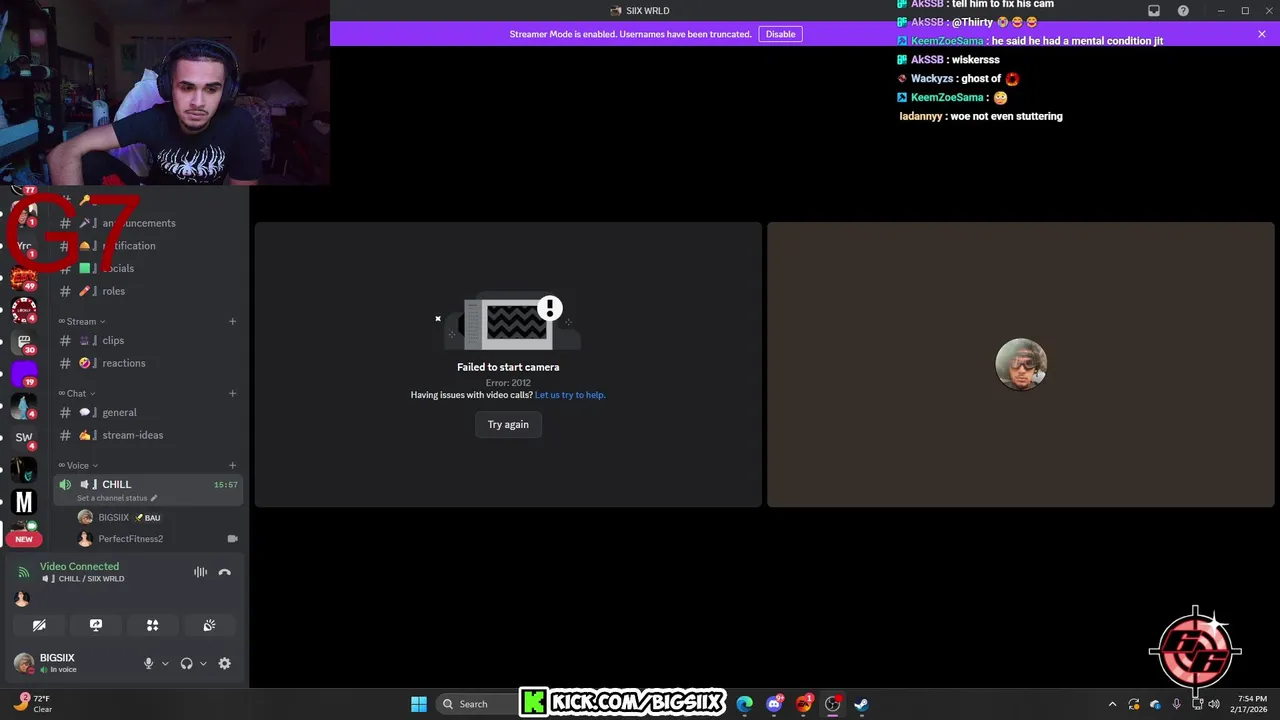
Task: Click the NEW mentions indicator
Action: coord(24,539)
